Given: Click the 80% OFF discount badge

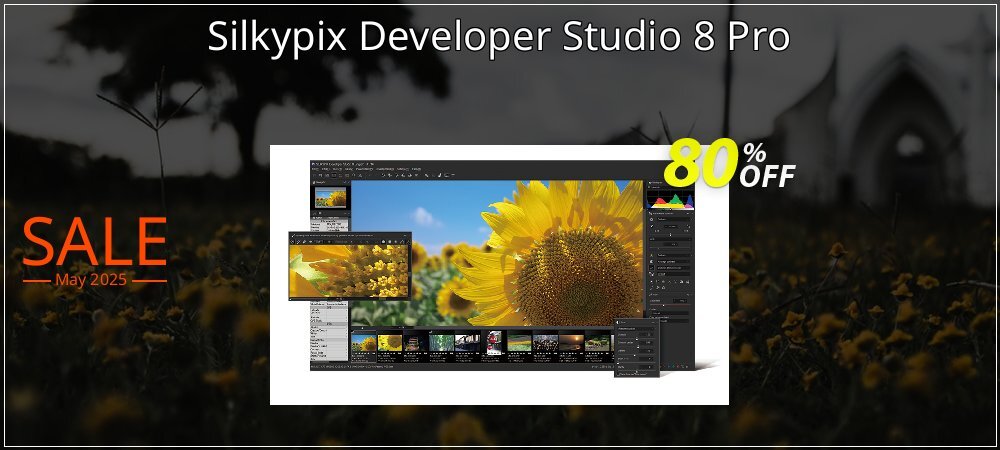Looking at the screenshot, I should pos(730,163).
